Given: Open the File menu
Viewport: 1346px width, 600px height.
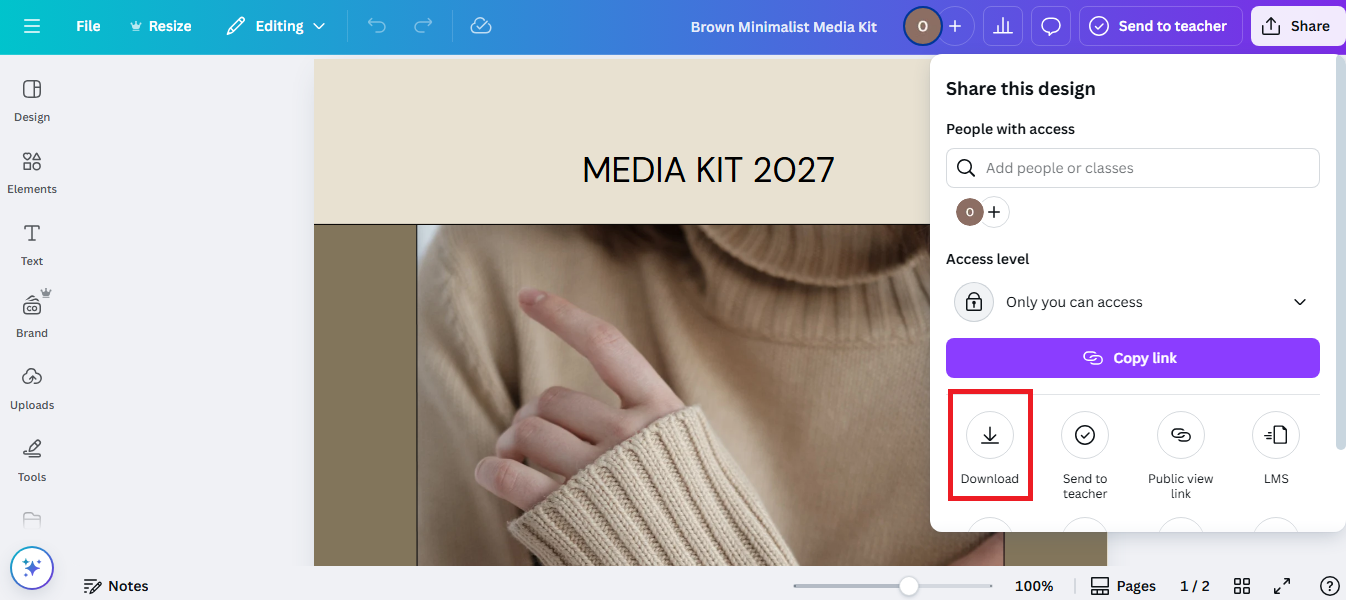Looking at the screenshot, I should tap(87, 26).
